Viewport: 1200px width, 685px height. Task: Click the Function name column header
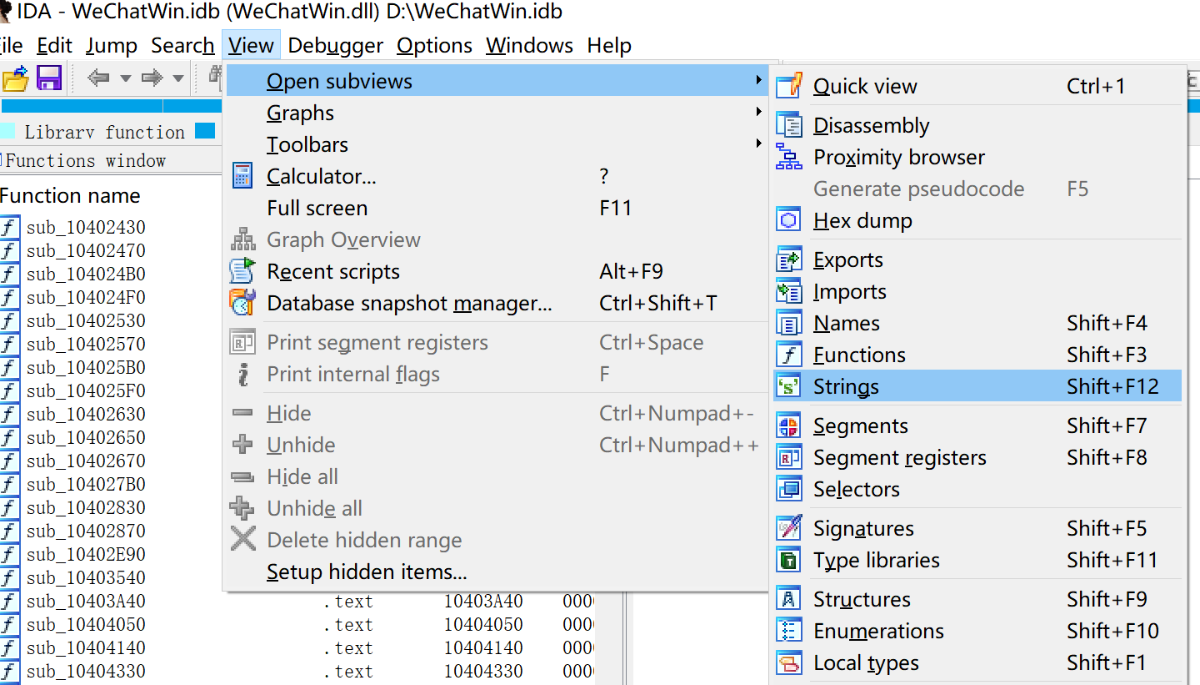coord(70,196)
